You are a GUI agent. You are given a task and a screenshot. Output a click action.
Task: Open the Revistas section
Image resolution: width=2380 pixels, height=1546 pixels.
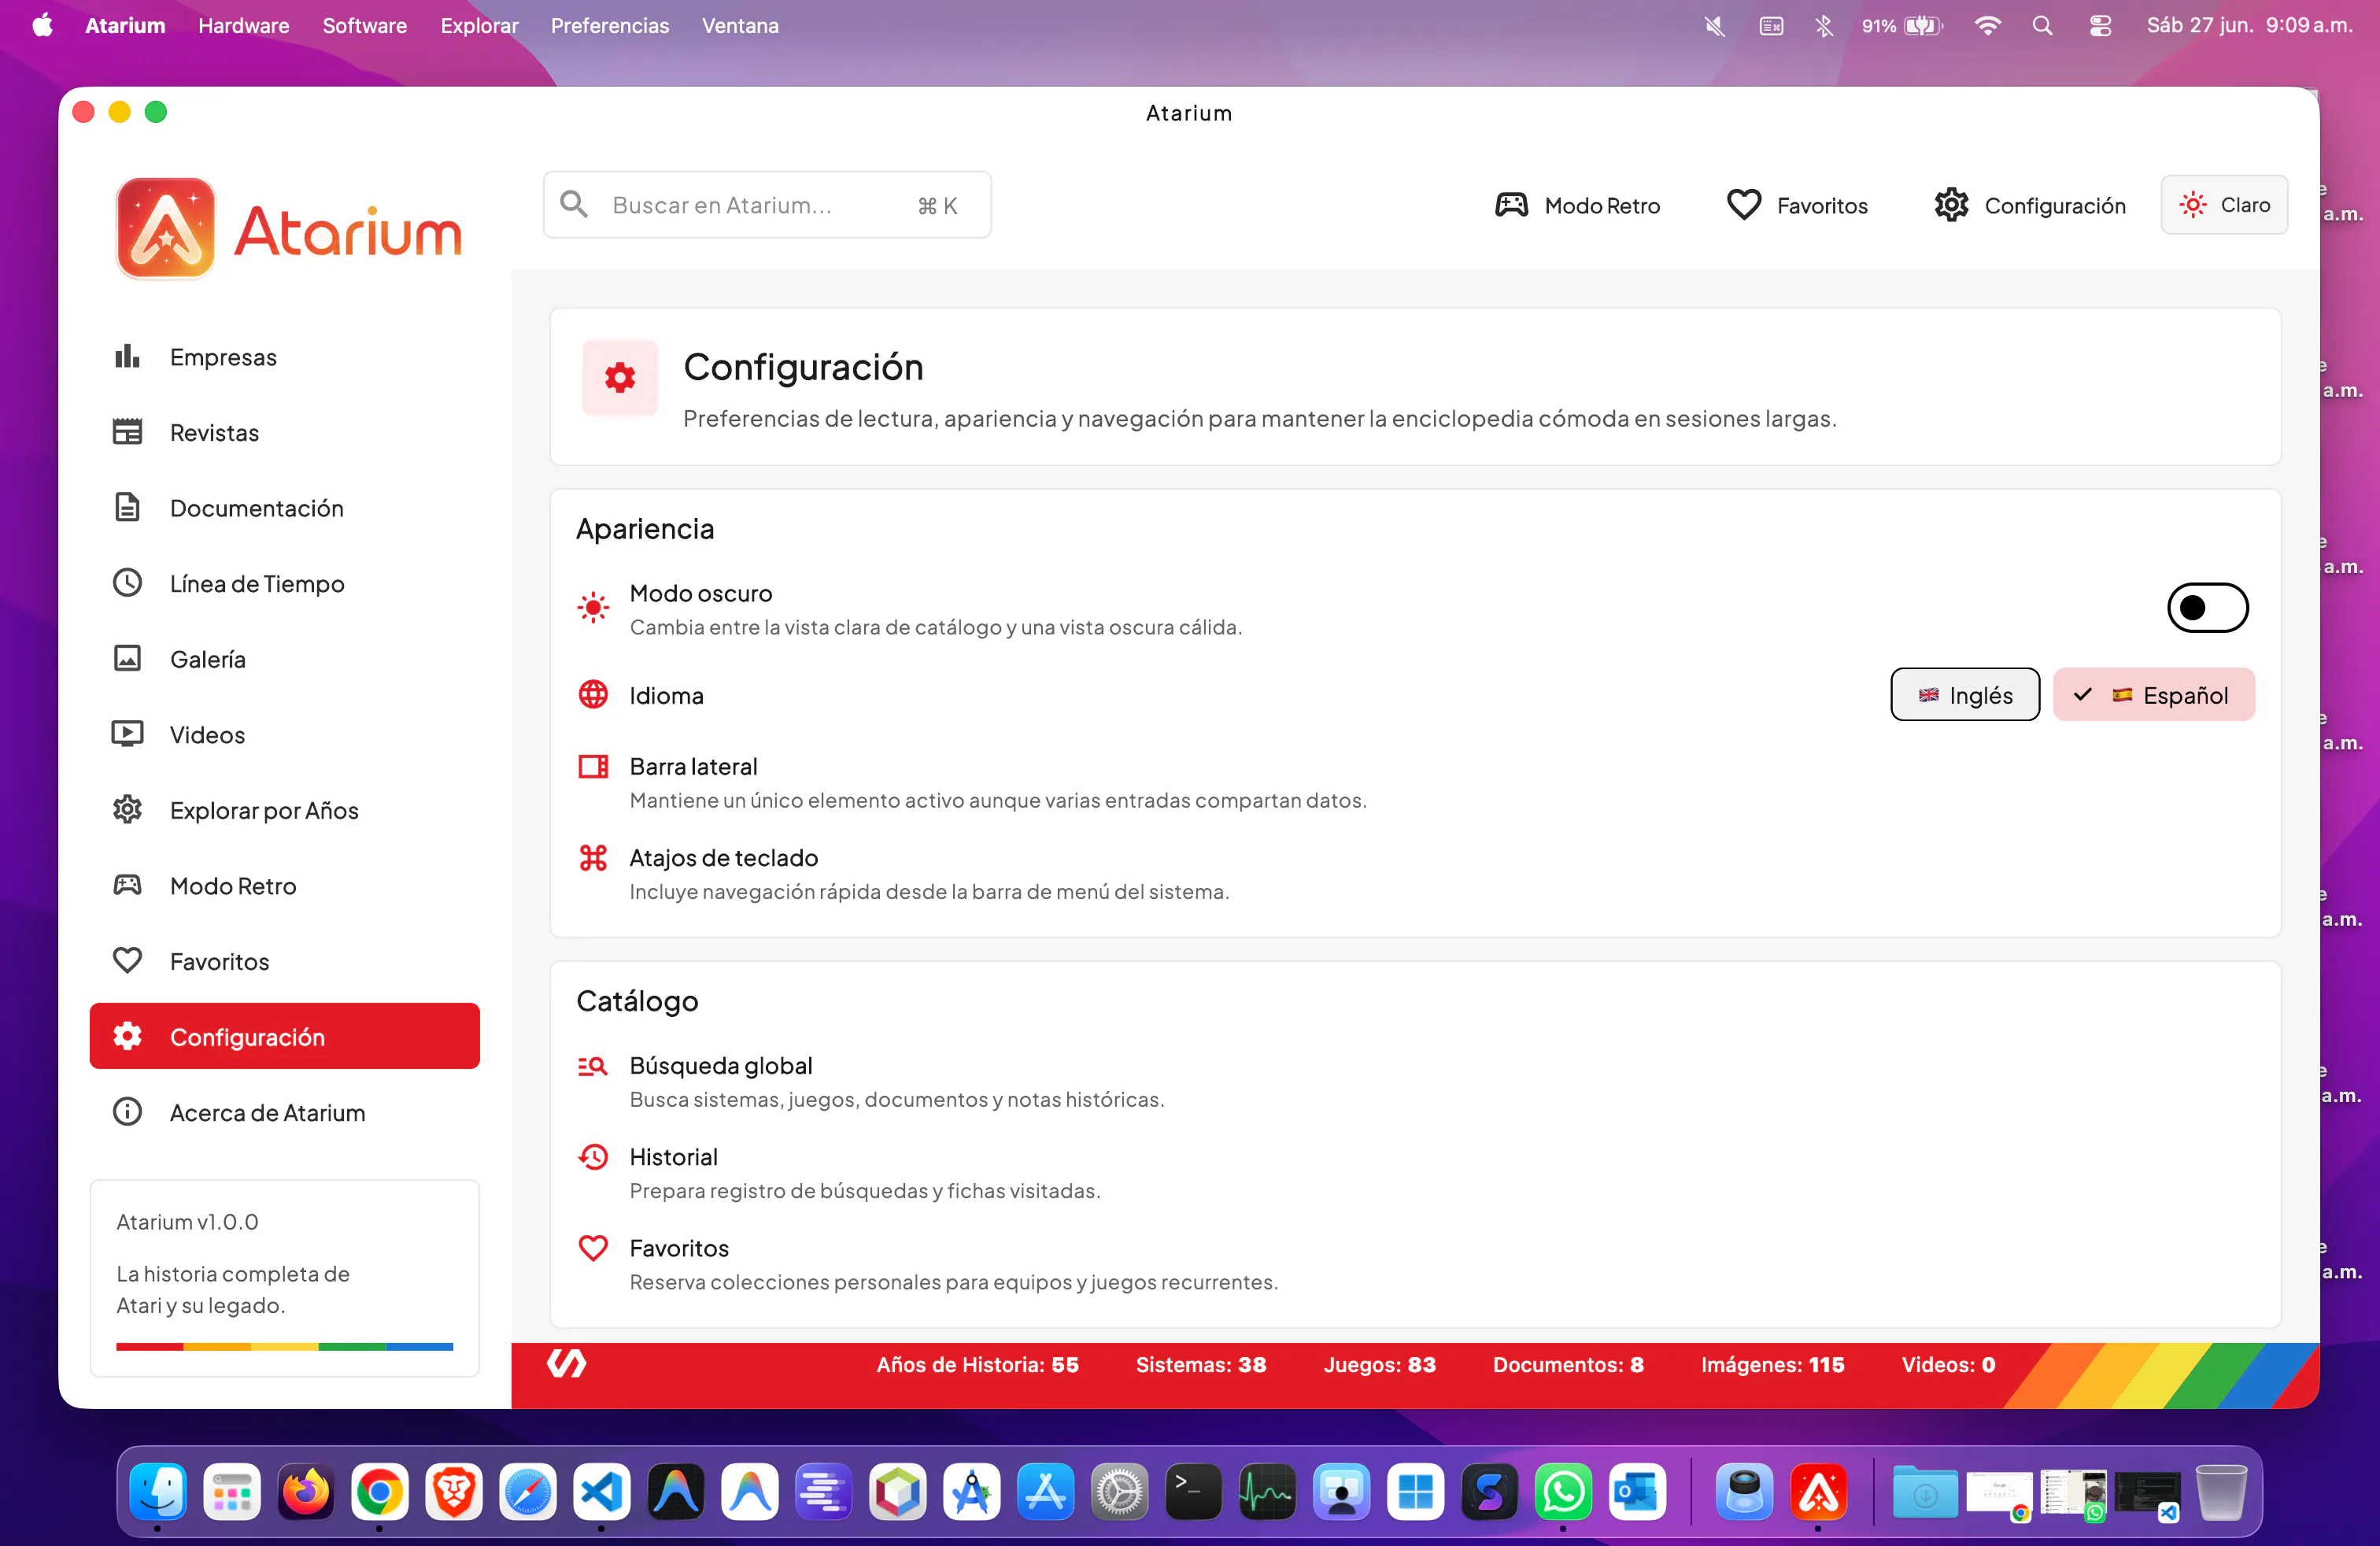pyautogui.click(x=284, y=432)
